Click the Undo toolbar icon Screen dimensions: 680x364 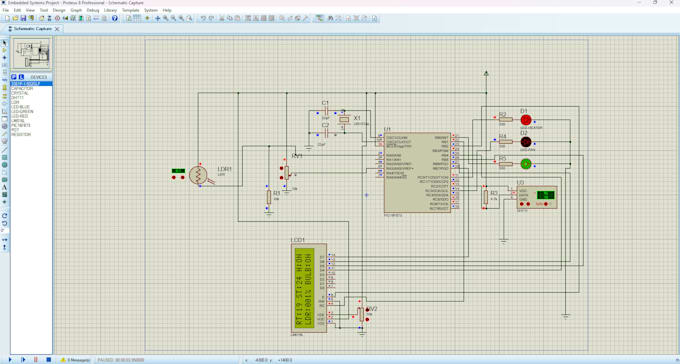pos(203,18)
